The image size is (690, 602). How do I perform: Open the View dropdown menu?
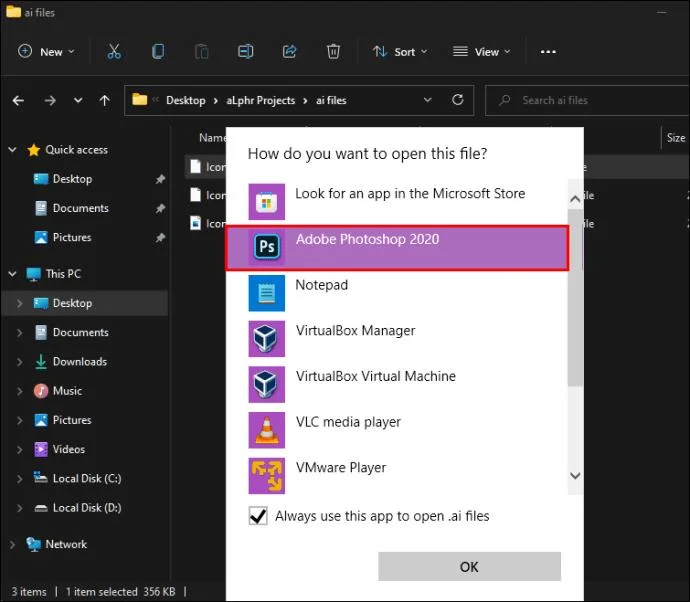click(x=482, y=52)
